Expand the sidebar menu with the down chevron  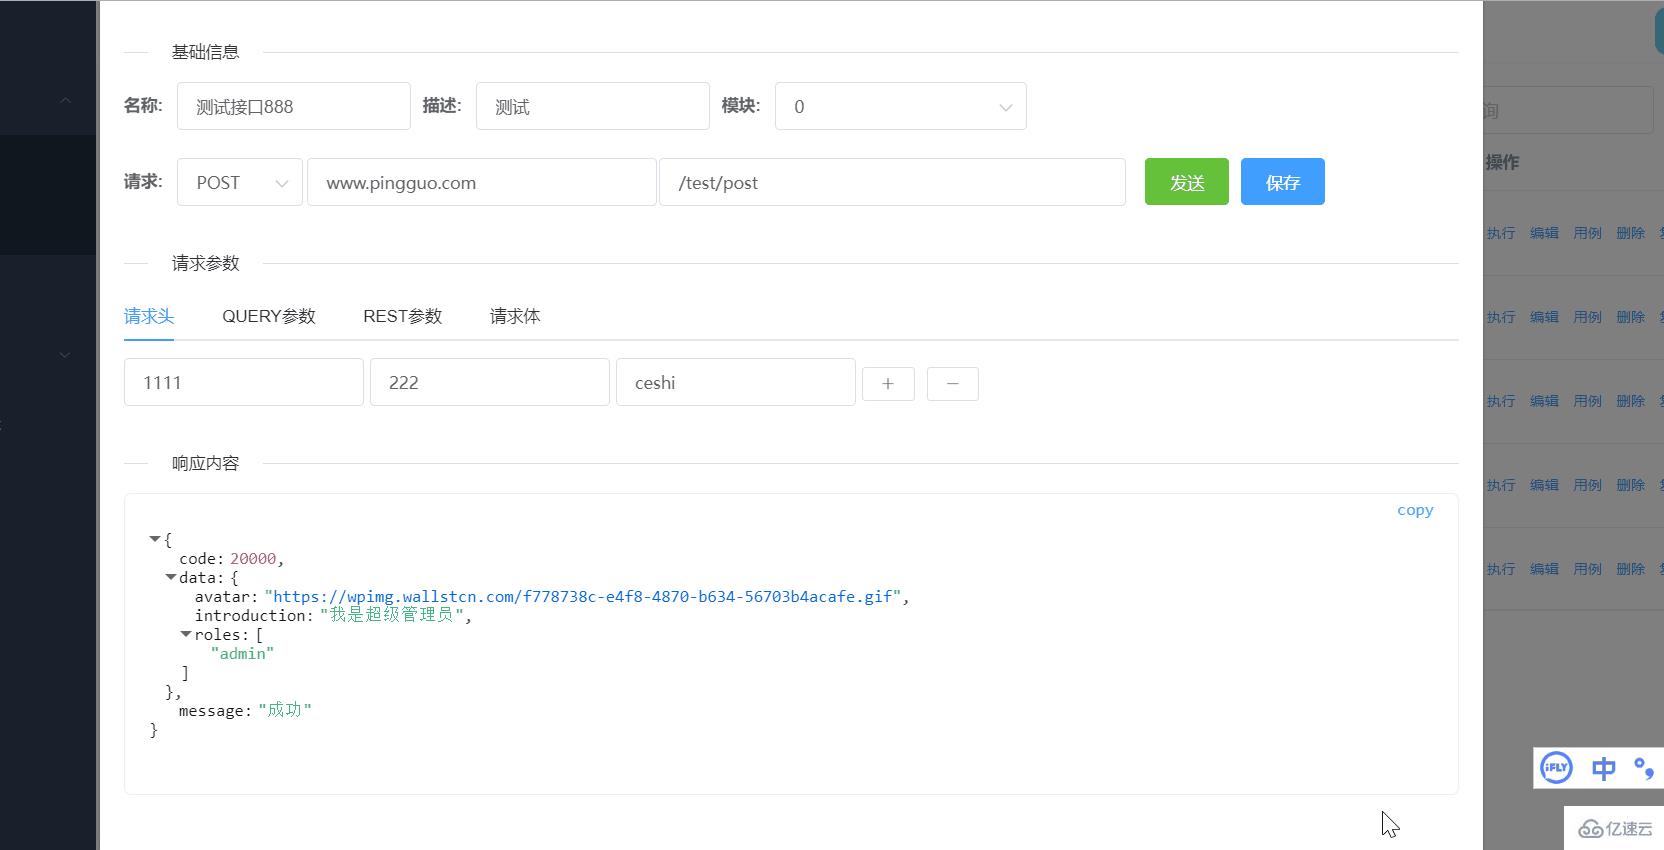click(x=65, y=355)
